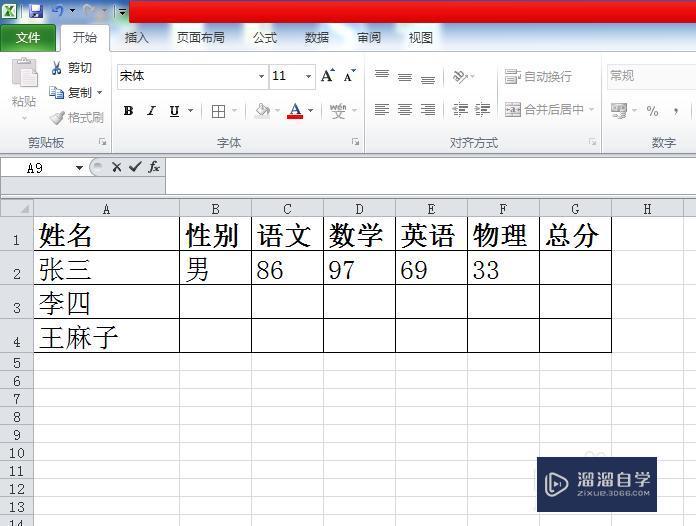Toggle 自动换行 wrap text
696x526 pixels.
(538, 76)
